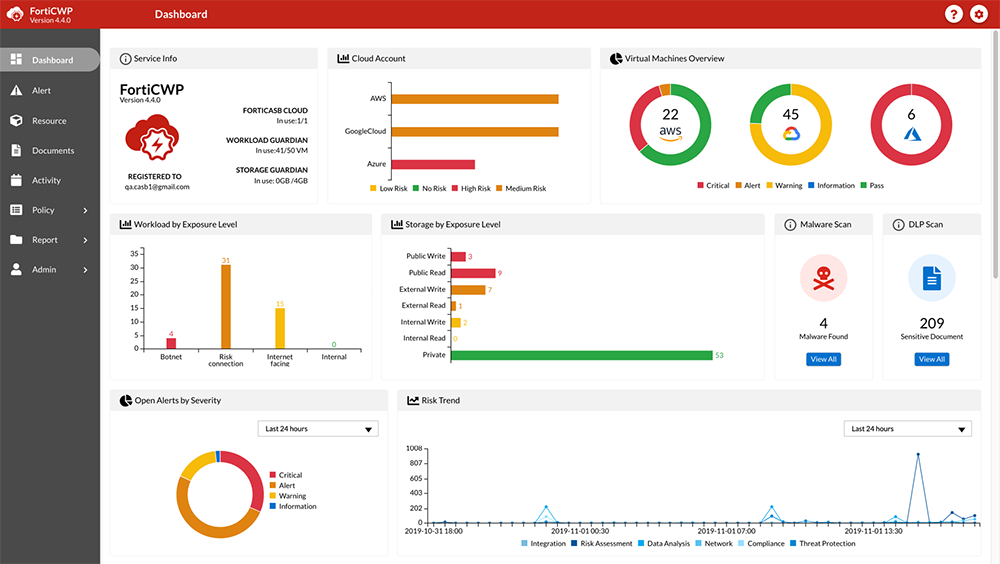Viewport: 1000px width, 564px height.
Task: Toggle Warning legend in Open Alerts
Action: [288, 496]
